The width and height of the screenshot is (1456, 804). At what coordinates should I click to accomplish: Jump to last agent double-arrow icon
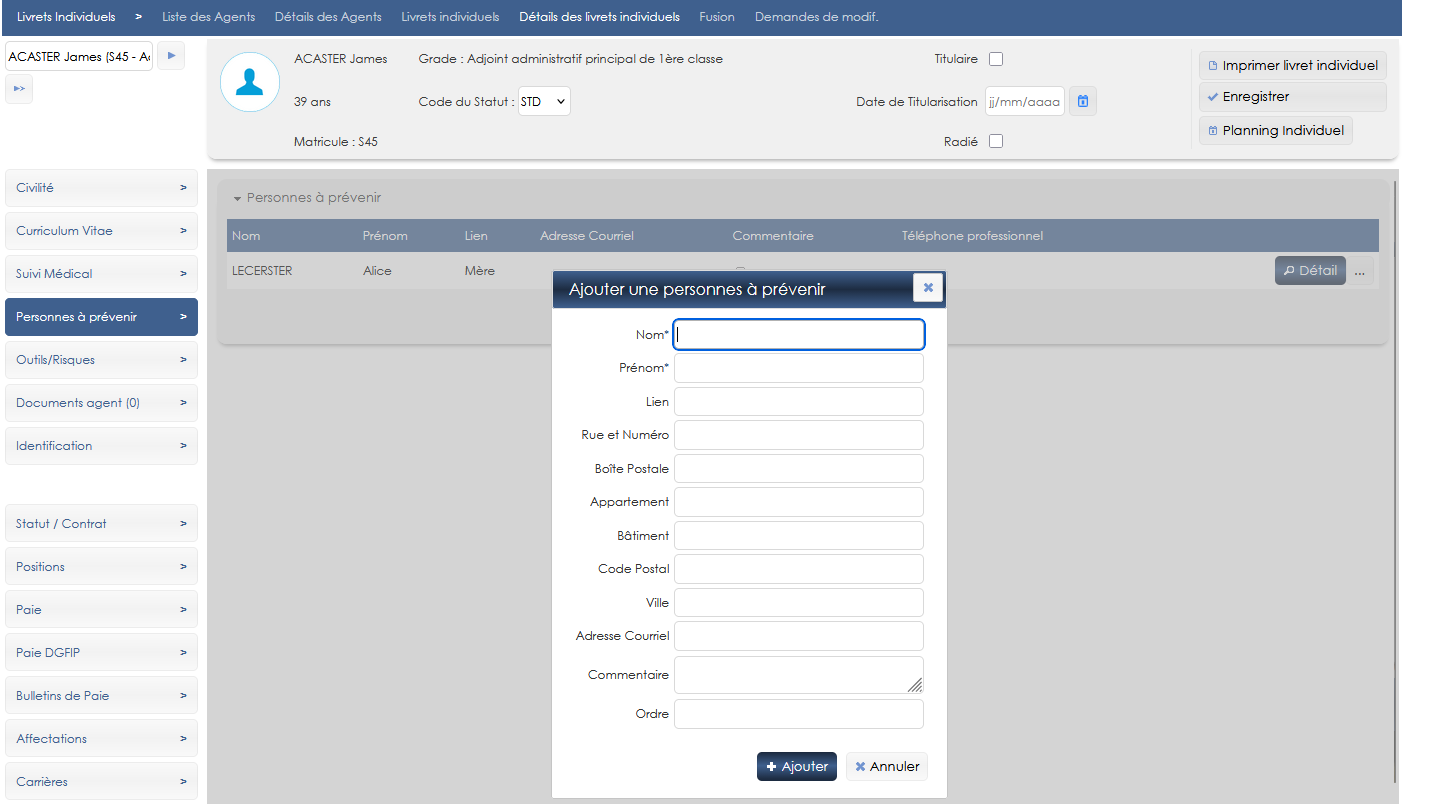tap(19, 89)
